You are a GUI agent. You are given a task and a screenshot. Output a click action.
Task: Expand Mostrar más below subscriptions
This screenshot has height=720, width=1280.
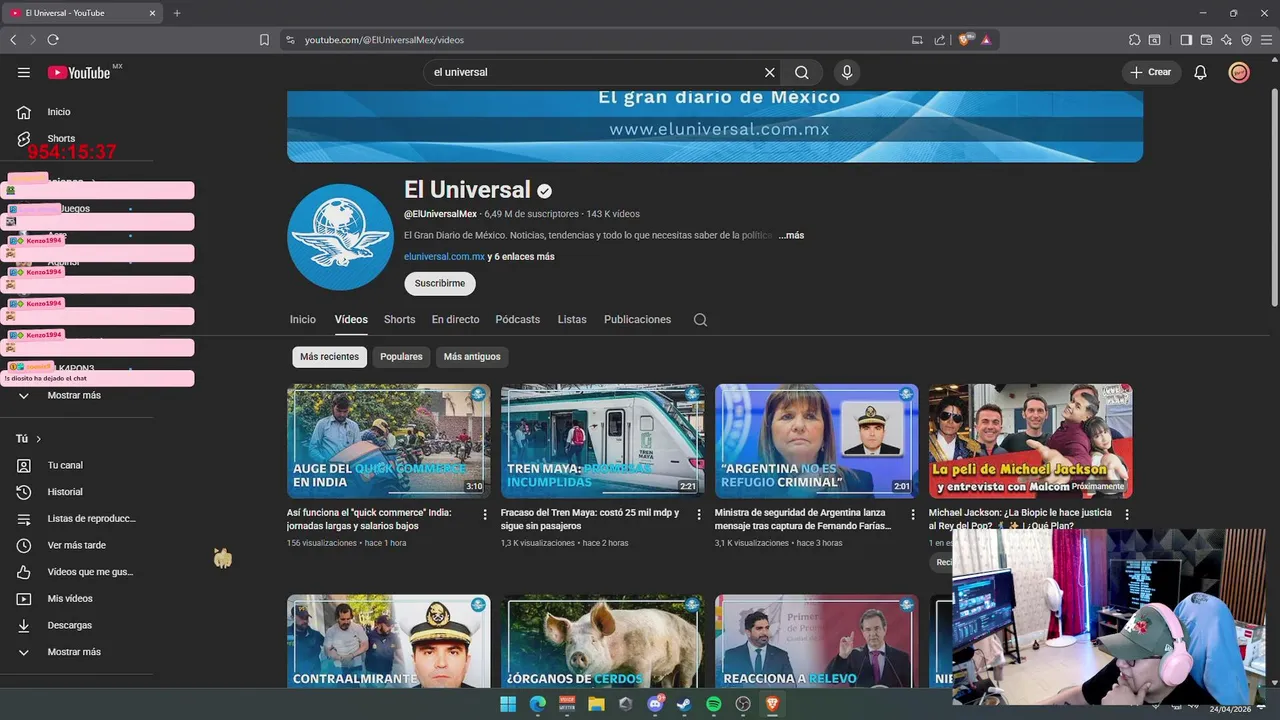pyautogui.click(x=76, y=396)
